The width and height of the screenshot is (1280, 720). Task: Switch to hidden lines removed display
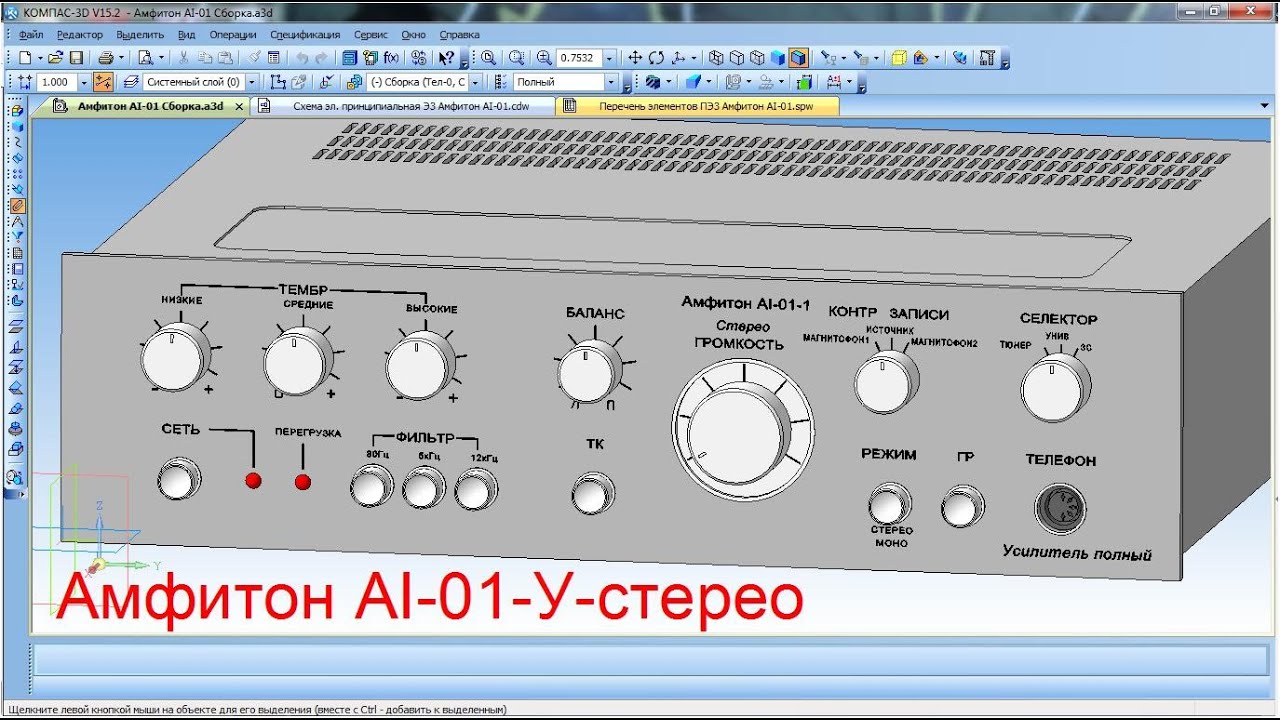click(x=737, y=58)
